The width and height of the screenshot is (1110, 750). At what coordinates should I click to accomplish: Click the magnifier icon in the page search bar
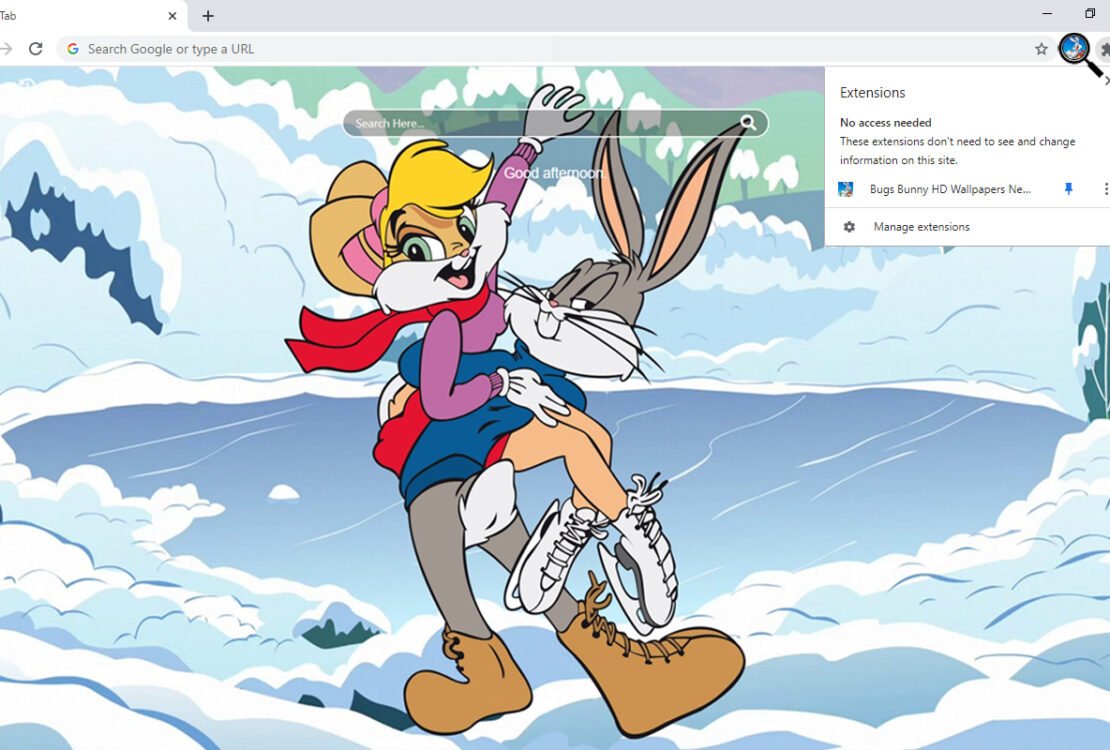(x=748, y=123)
